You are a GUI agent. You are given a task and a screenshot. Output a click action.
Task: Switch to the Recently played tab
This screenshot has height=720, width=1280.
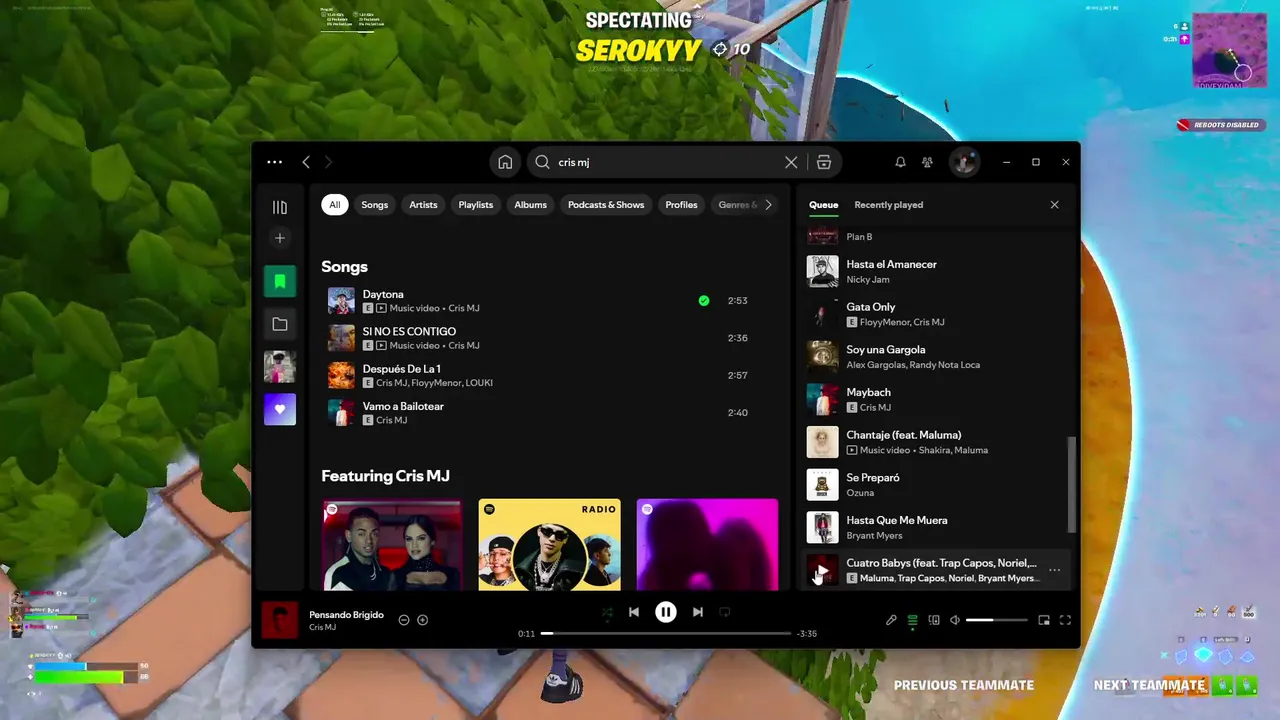(x=888, y=205)
